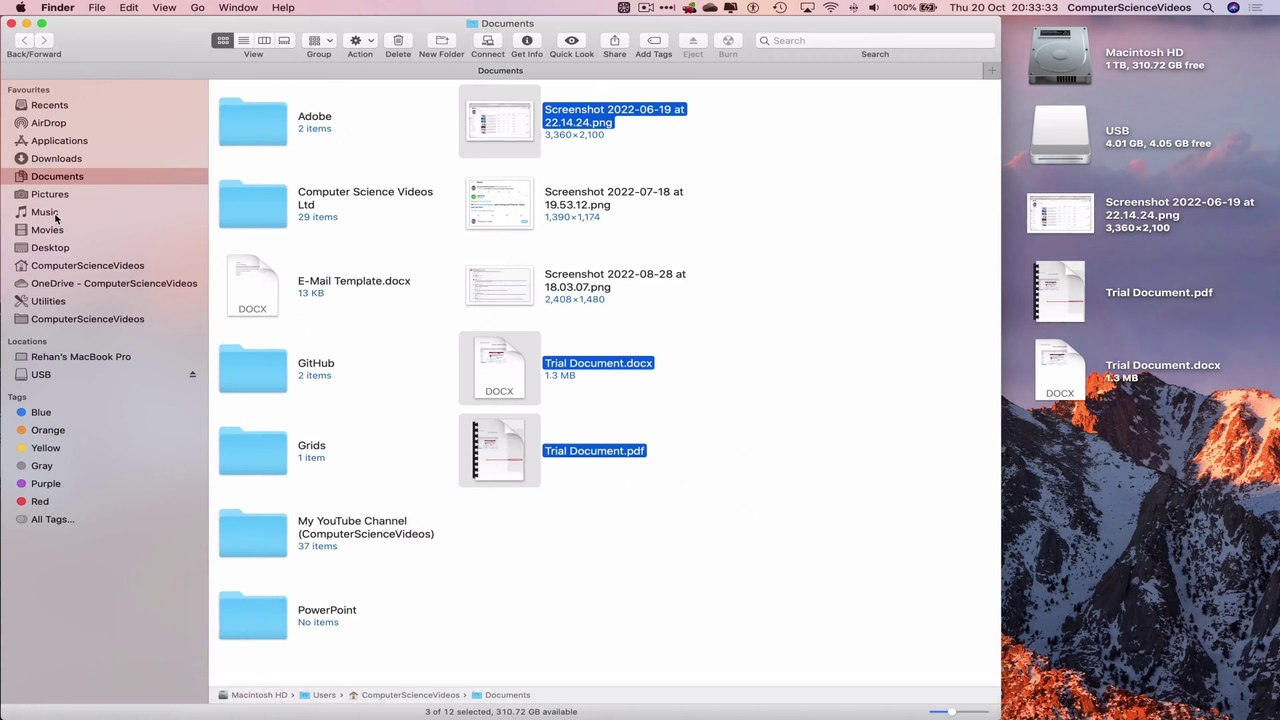Select the Macintosh HD drive on the desktop
Screen dimensions: 1280x720
[x=1059, y=57]
